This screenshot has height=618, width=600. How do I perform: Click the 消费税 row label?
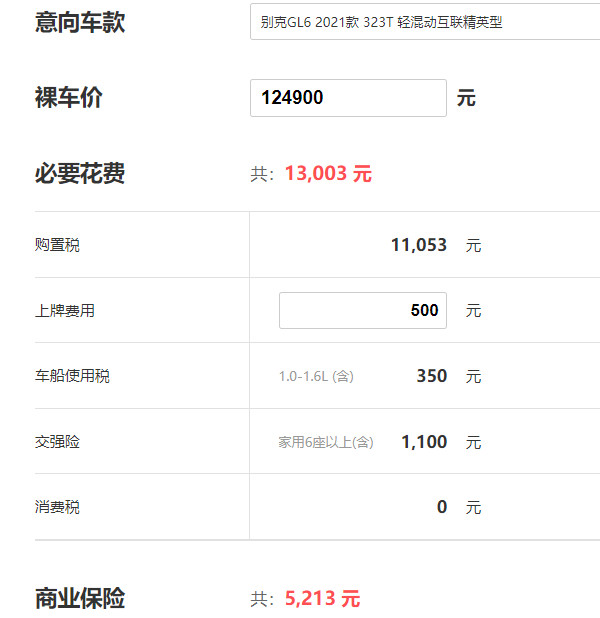tap(57, 507)
